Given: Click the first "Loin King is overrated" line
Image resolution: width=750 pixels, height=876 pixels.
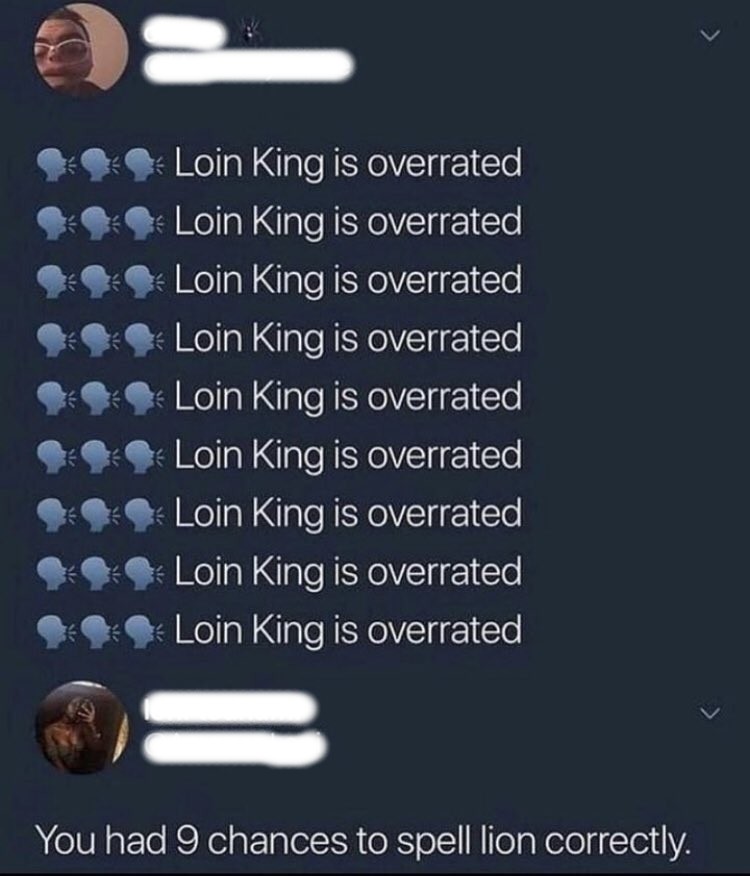Looking at the screenshot, I should coord(348,163).
